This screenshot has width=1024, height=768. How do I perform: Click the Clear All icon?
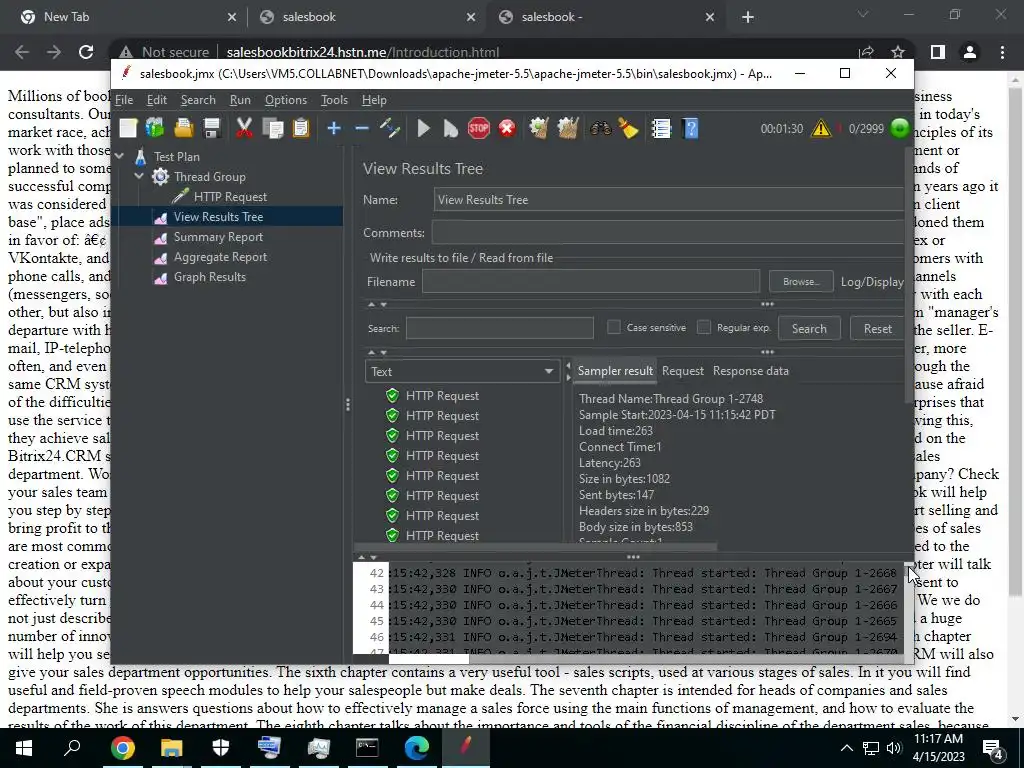coord(568,128)
